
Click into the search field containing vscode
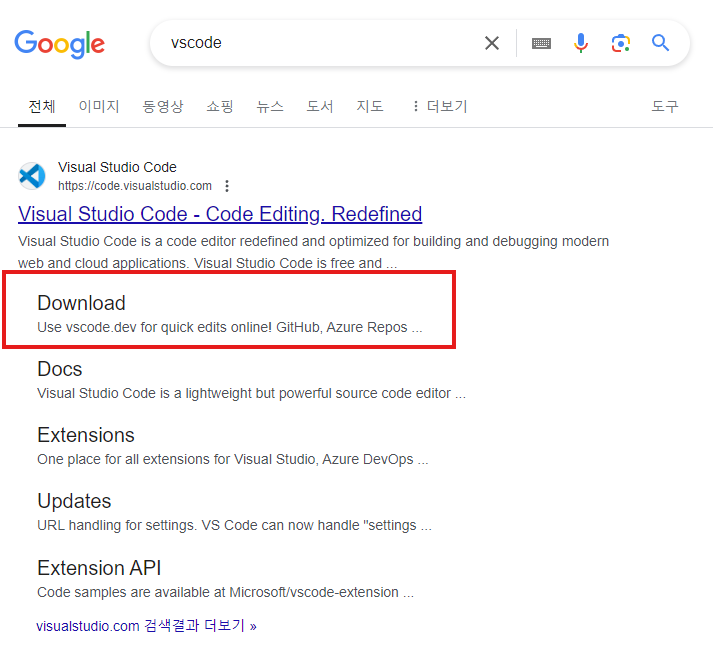[318, 43]
